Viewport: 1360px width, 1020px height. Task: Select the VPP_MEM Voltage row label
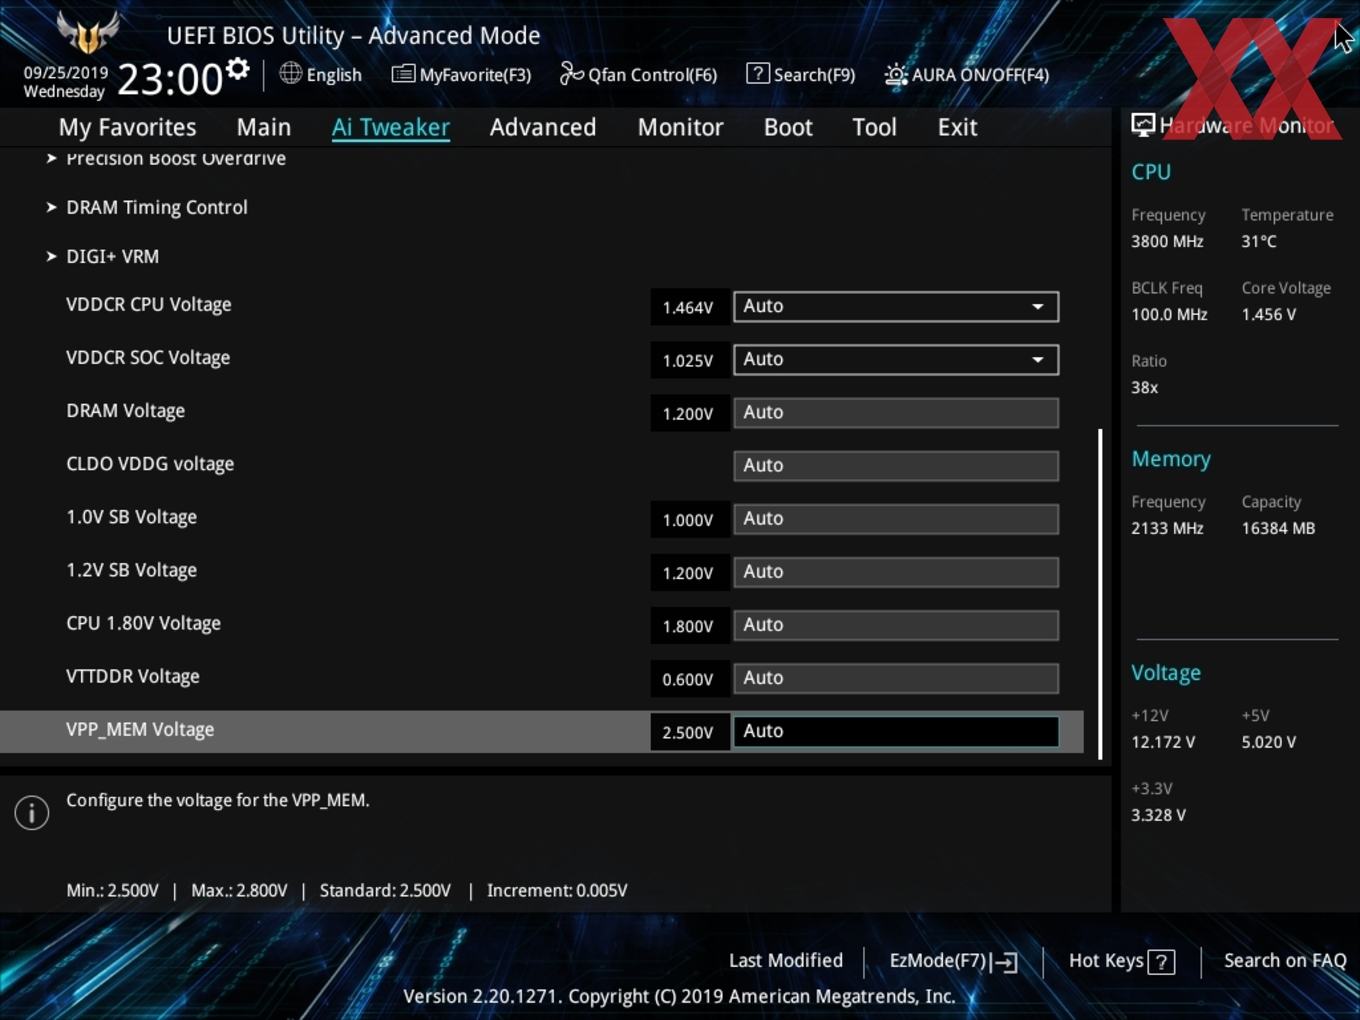coord(140,729)
